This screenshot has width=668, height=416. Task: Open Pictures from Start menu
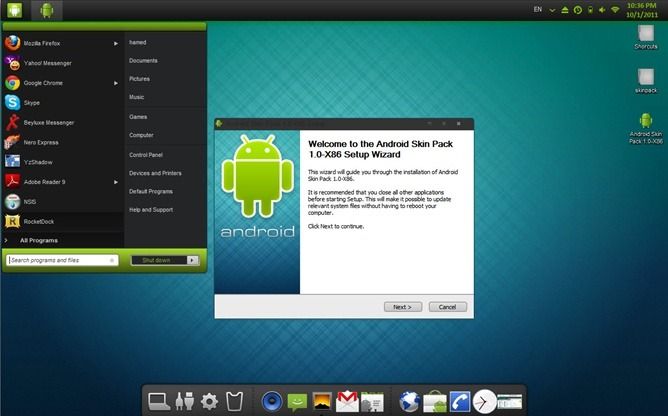[139, 79]
